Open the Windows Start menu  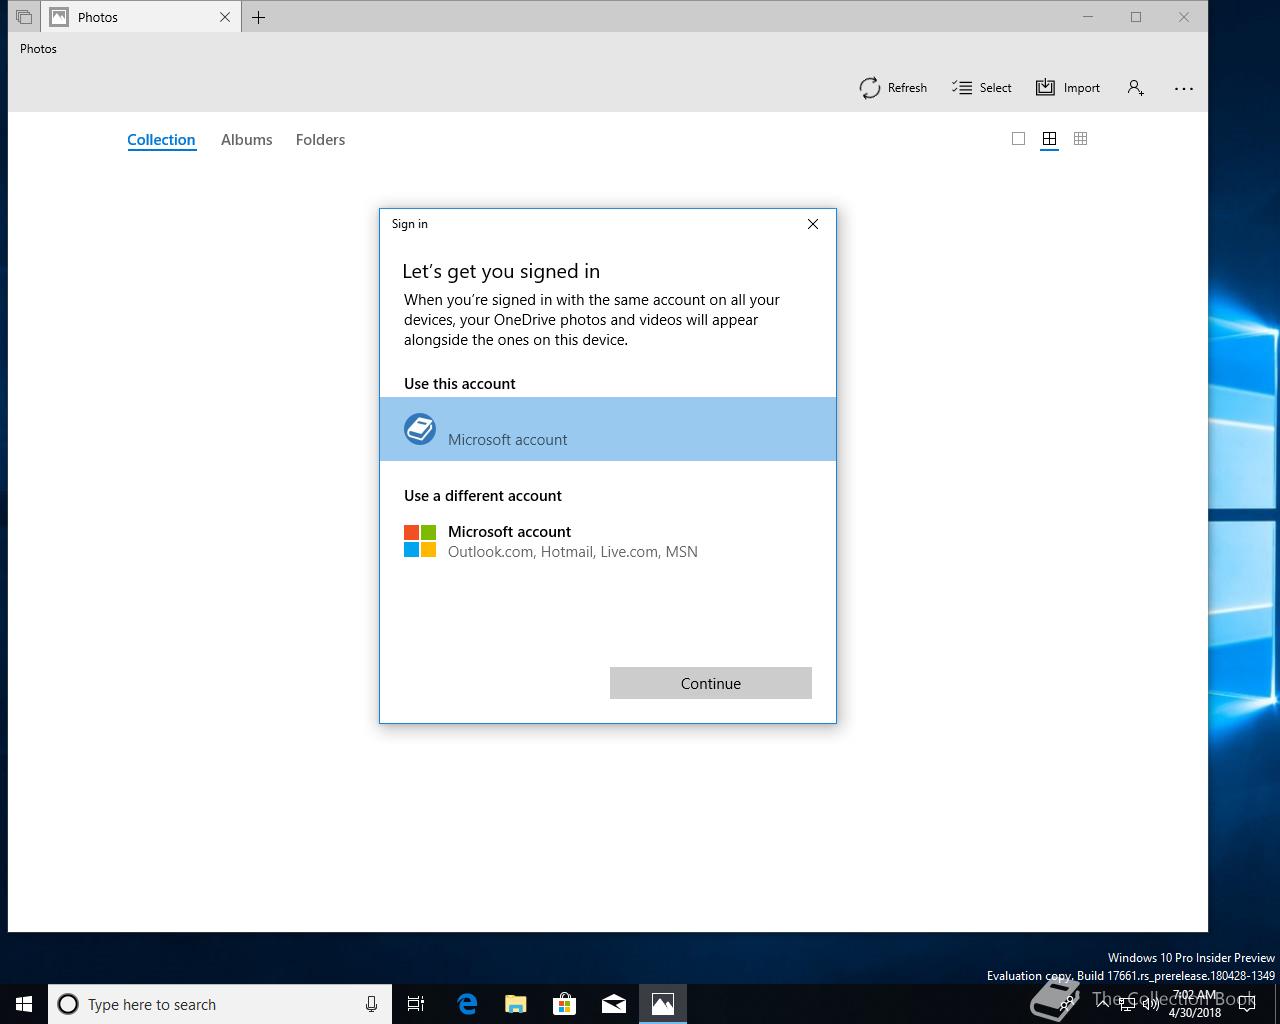click(x=24, y=1004)
